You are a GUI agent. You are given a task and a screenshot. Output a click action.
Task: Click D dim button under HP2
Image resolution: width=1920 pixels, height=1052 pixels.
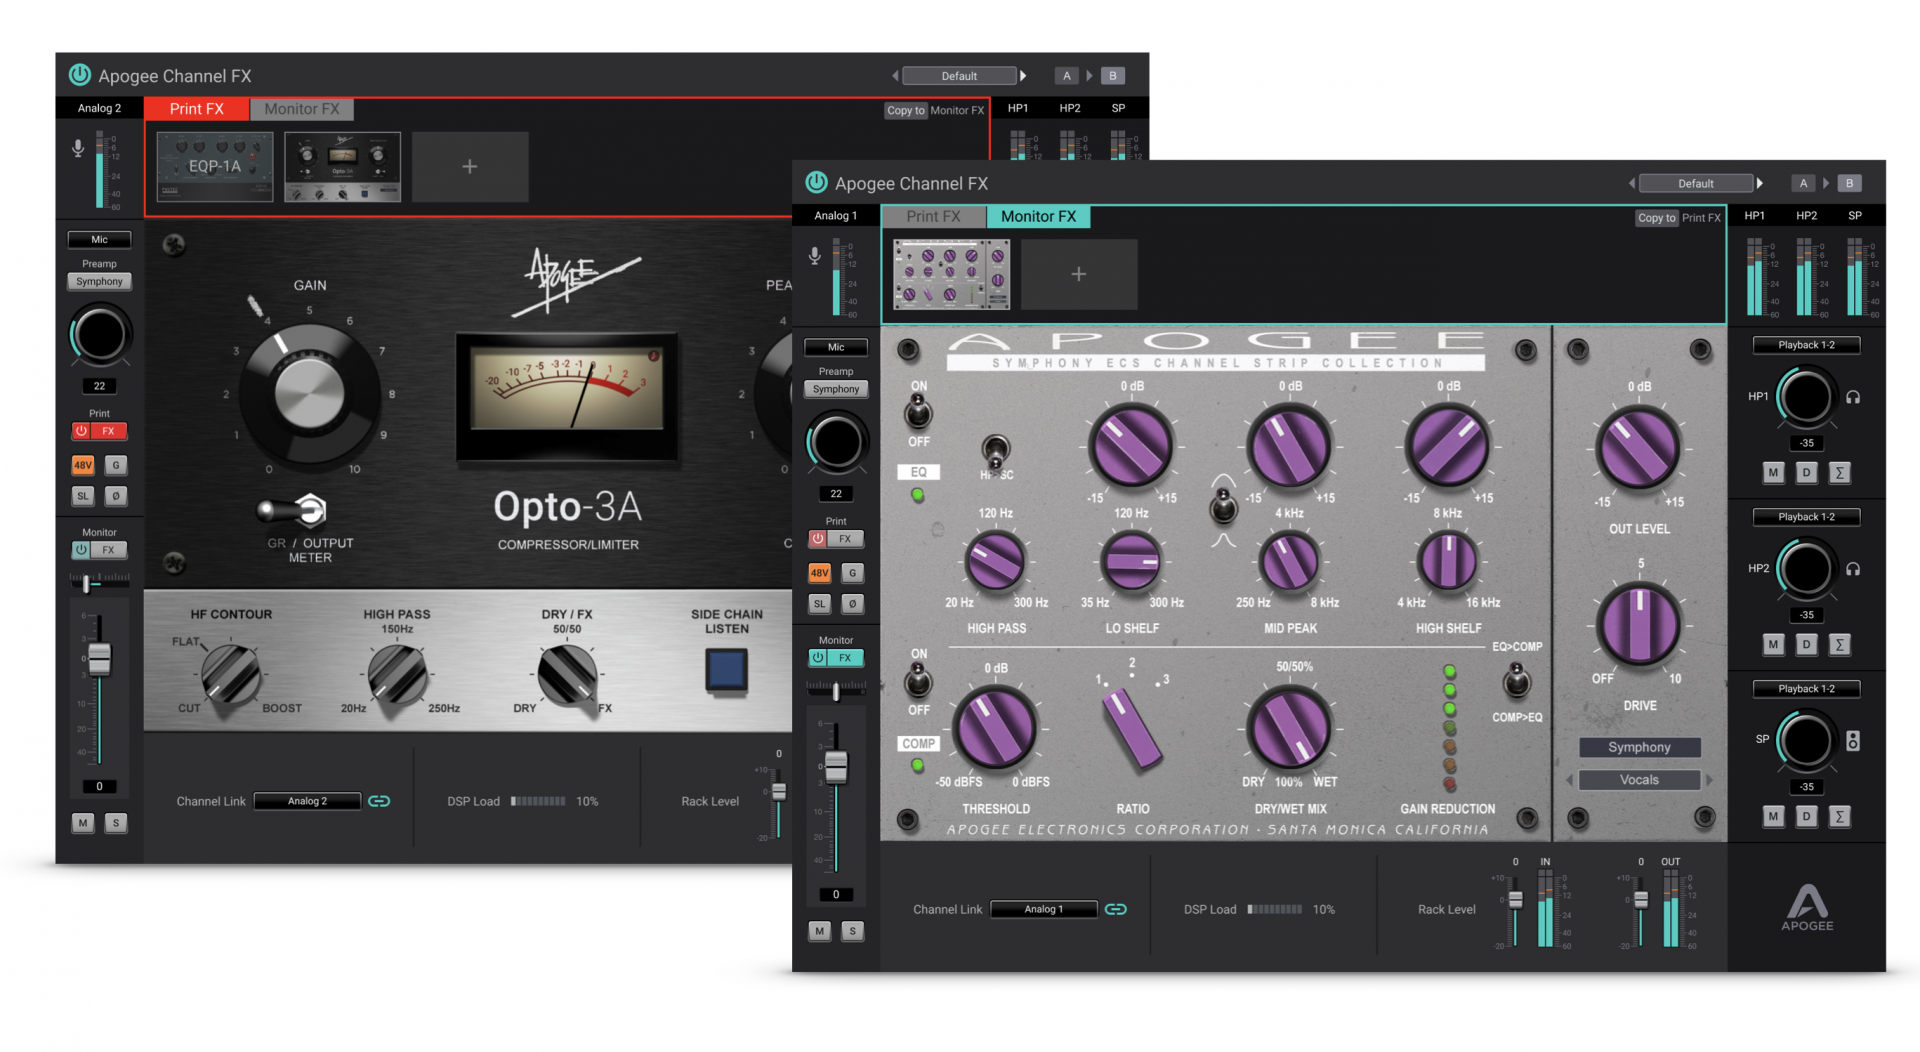click(x=1806, y=645)
